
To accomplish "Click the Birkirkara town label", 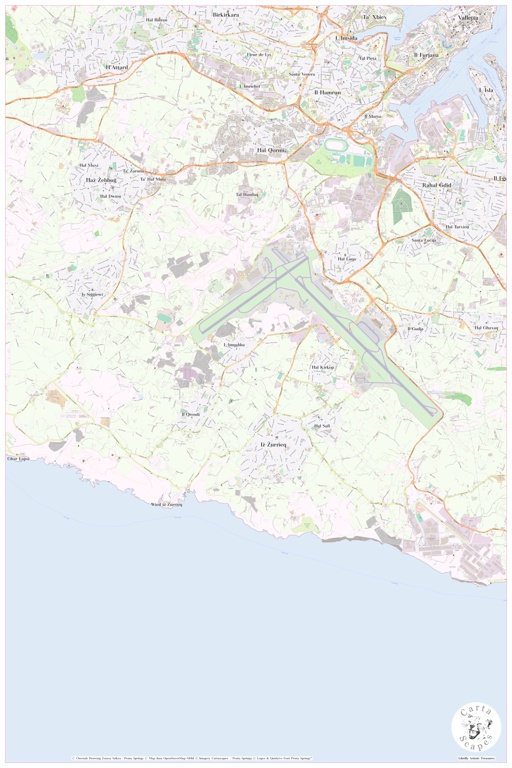I will 226,15.
